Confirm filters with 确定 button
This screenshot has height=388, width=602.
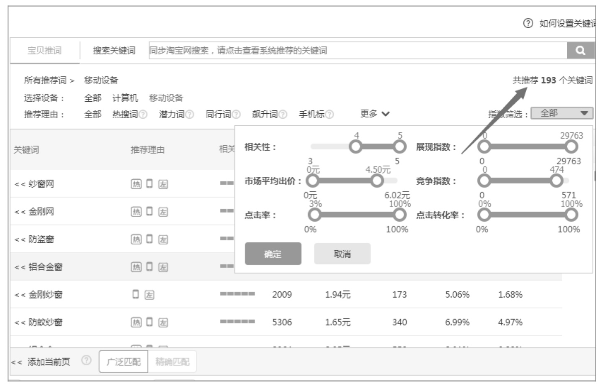click(273, 254)
